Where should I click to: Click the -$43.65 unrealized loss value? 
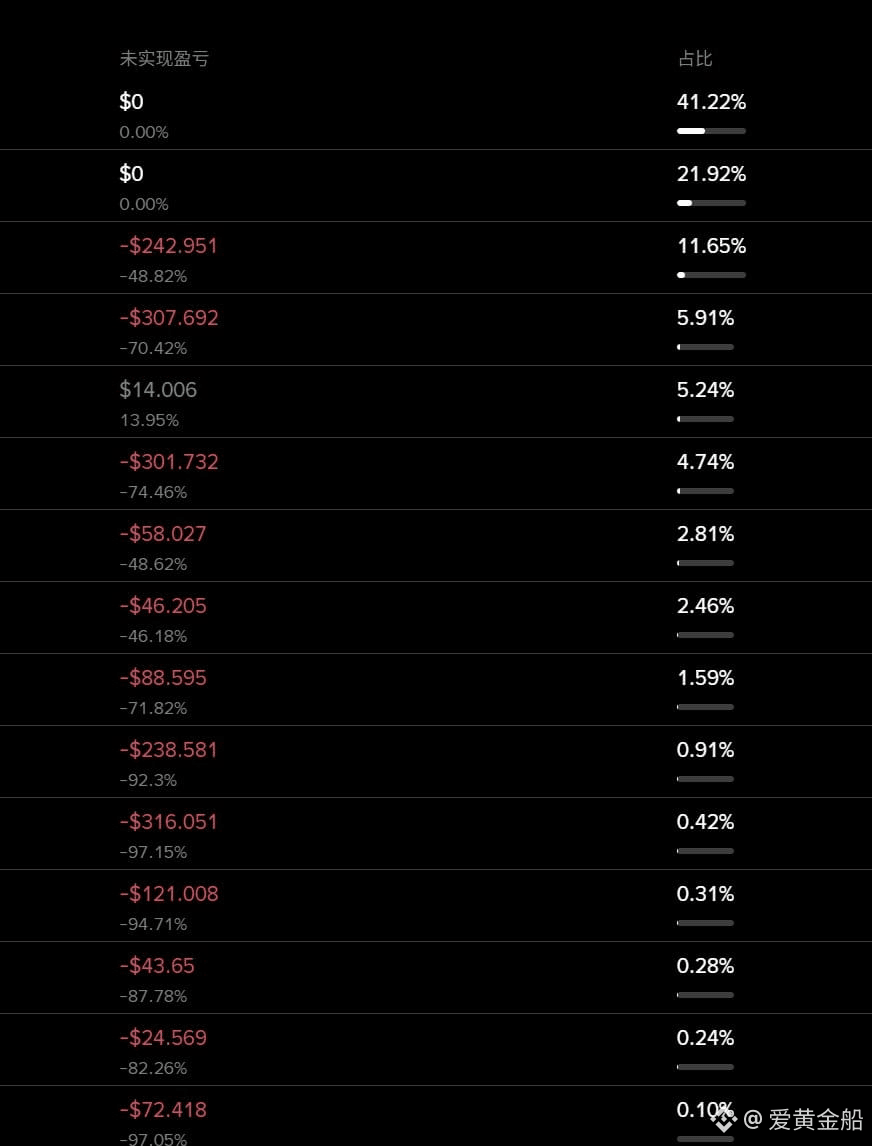(156, 966)
